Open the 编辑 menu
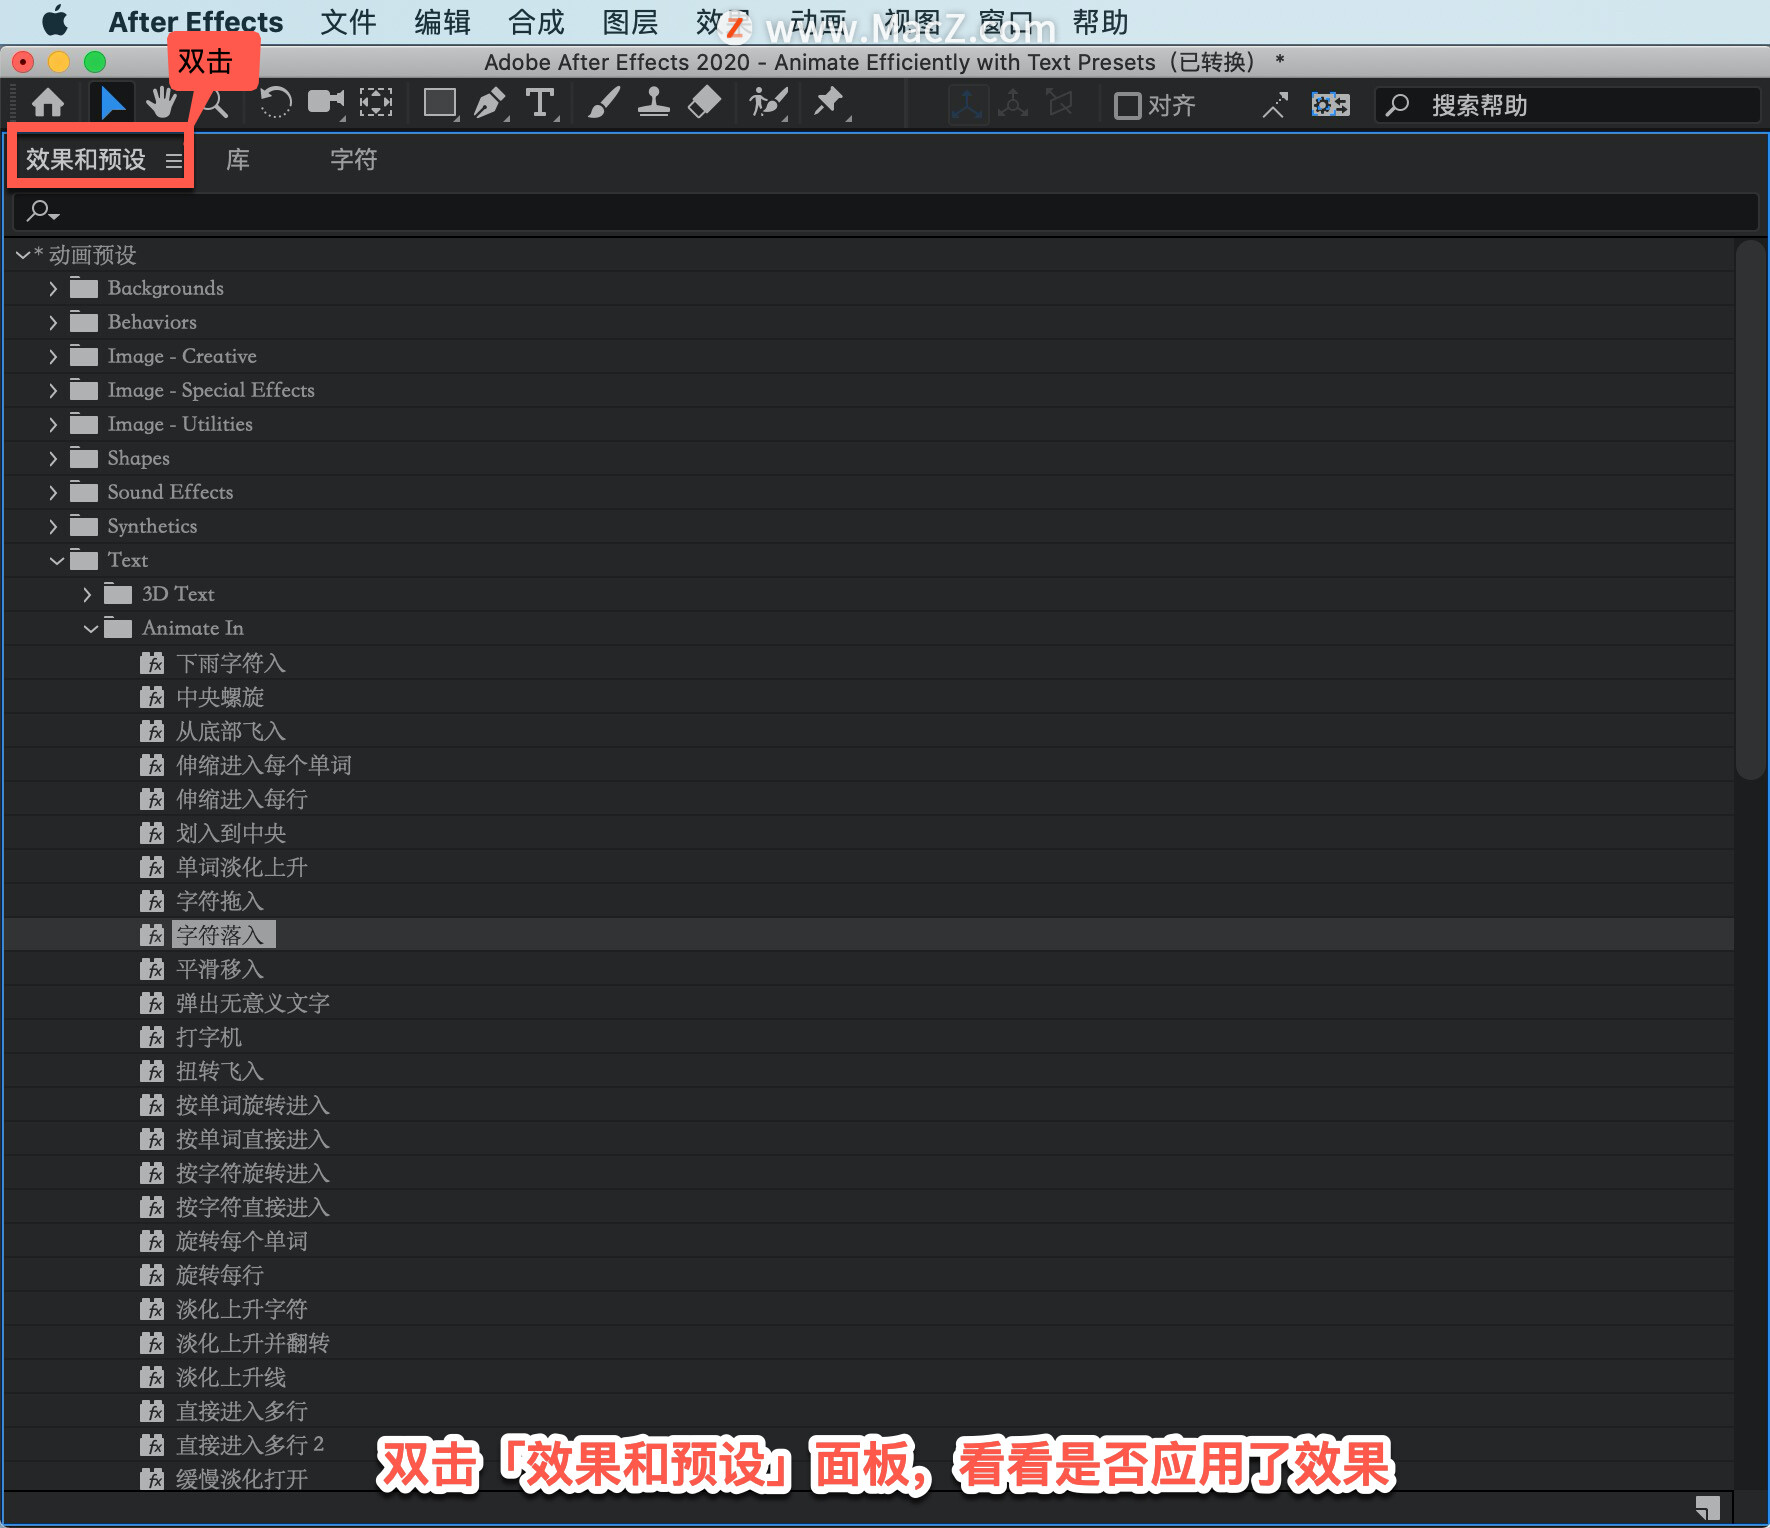This screenshot has width=1770, height=1528. click(442, 22)
